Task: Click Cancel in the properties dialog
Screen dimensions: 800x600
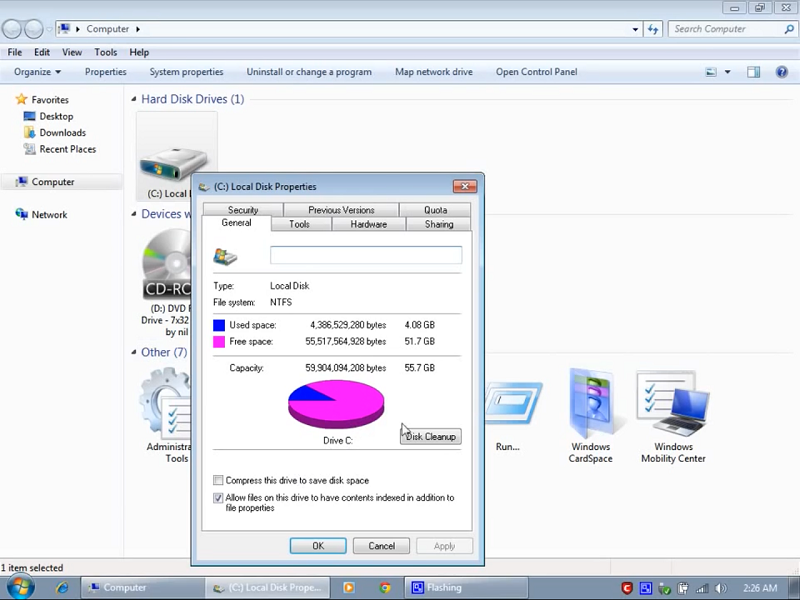Action: click(x=382, y=546)
